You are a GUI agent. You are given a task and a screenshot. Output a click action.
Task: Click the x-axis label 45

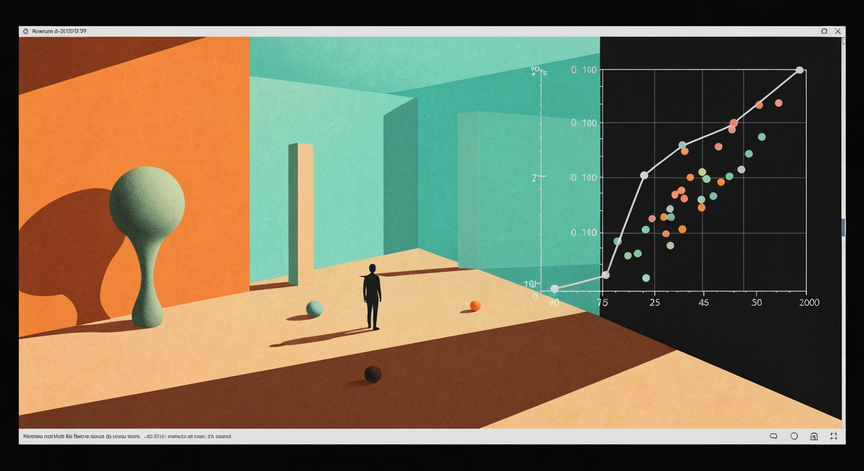[x=704, y=302]
